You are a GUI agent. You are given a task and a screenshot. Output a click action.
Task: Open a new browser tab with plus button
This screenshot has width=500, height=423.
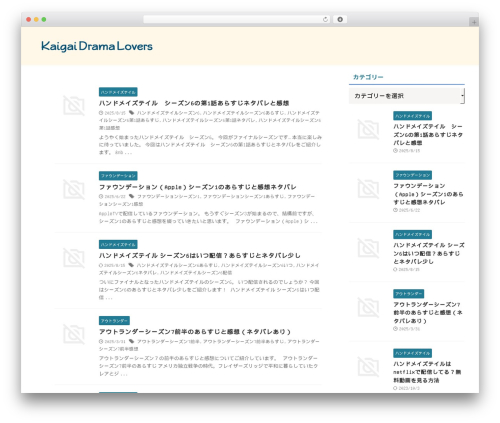(x=474, y=22)
